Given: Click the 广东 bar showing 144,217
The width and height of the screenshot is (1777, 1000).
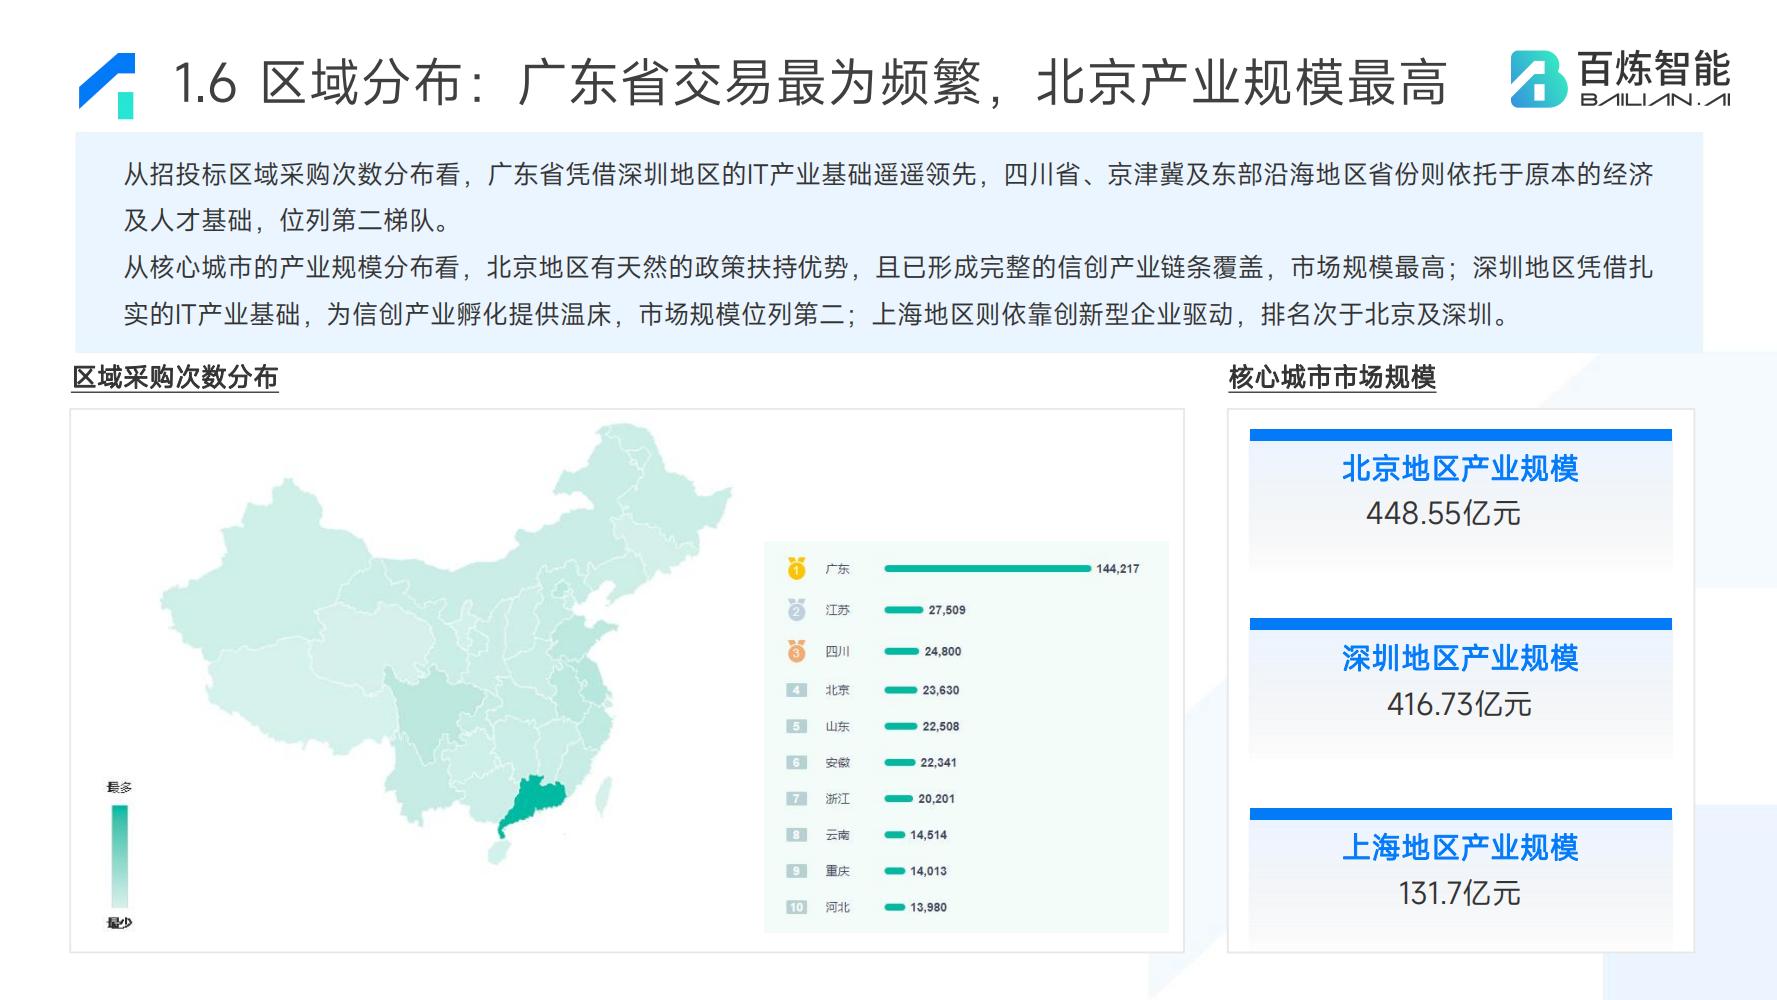Looking at the screenshot, I should (x=987, y=568).
